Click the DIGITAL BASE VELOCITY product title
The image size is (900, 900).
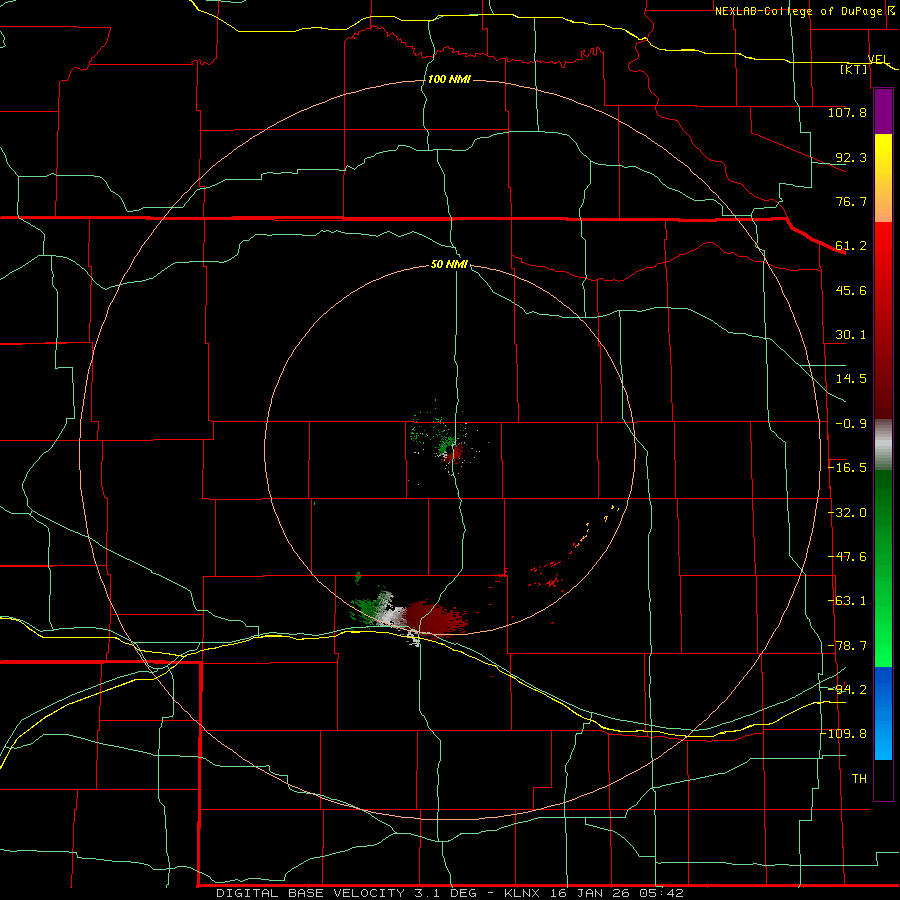[310, 893]
